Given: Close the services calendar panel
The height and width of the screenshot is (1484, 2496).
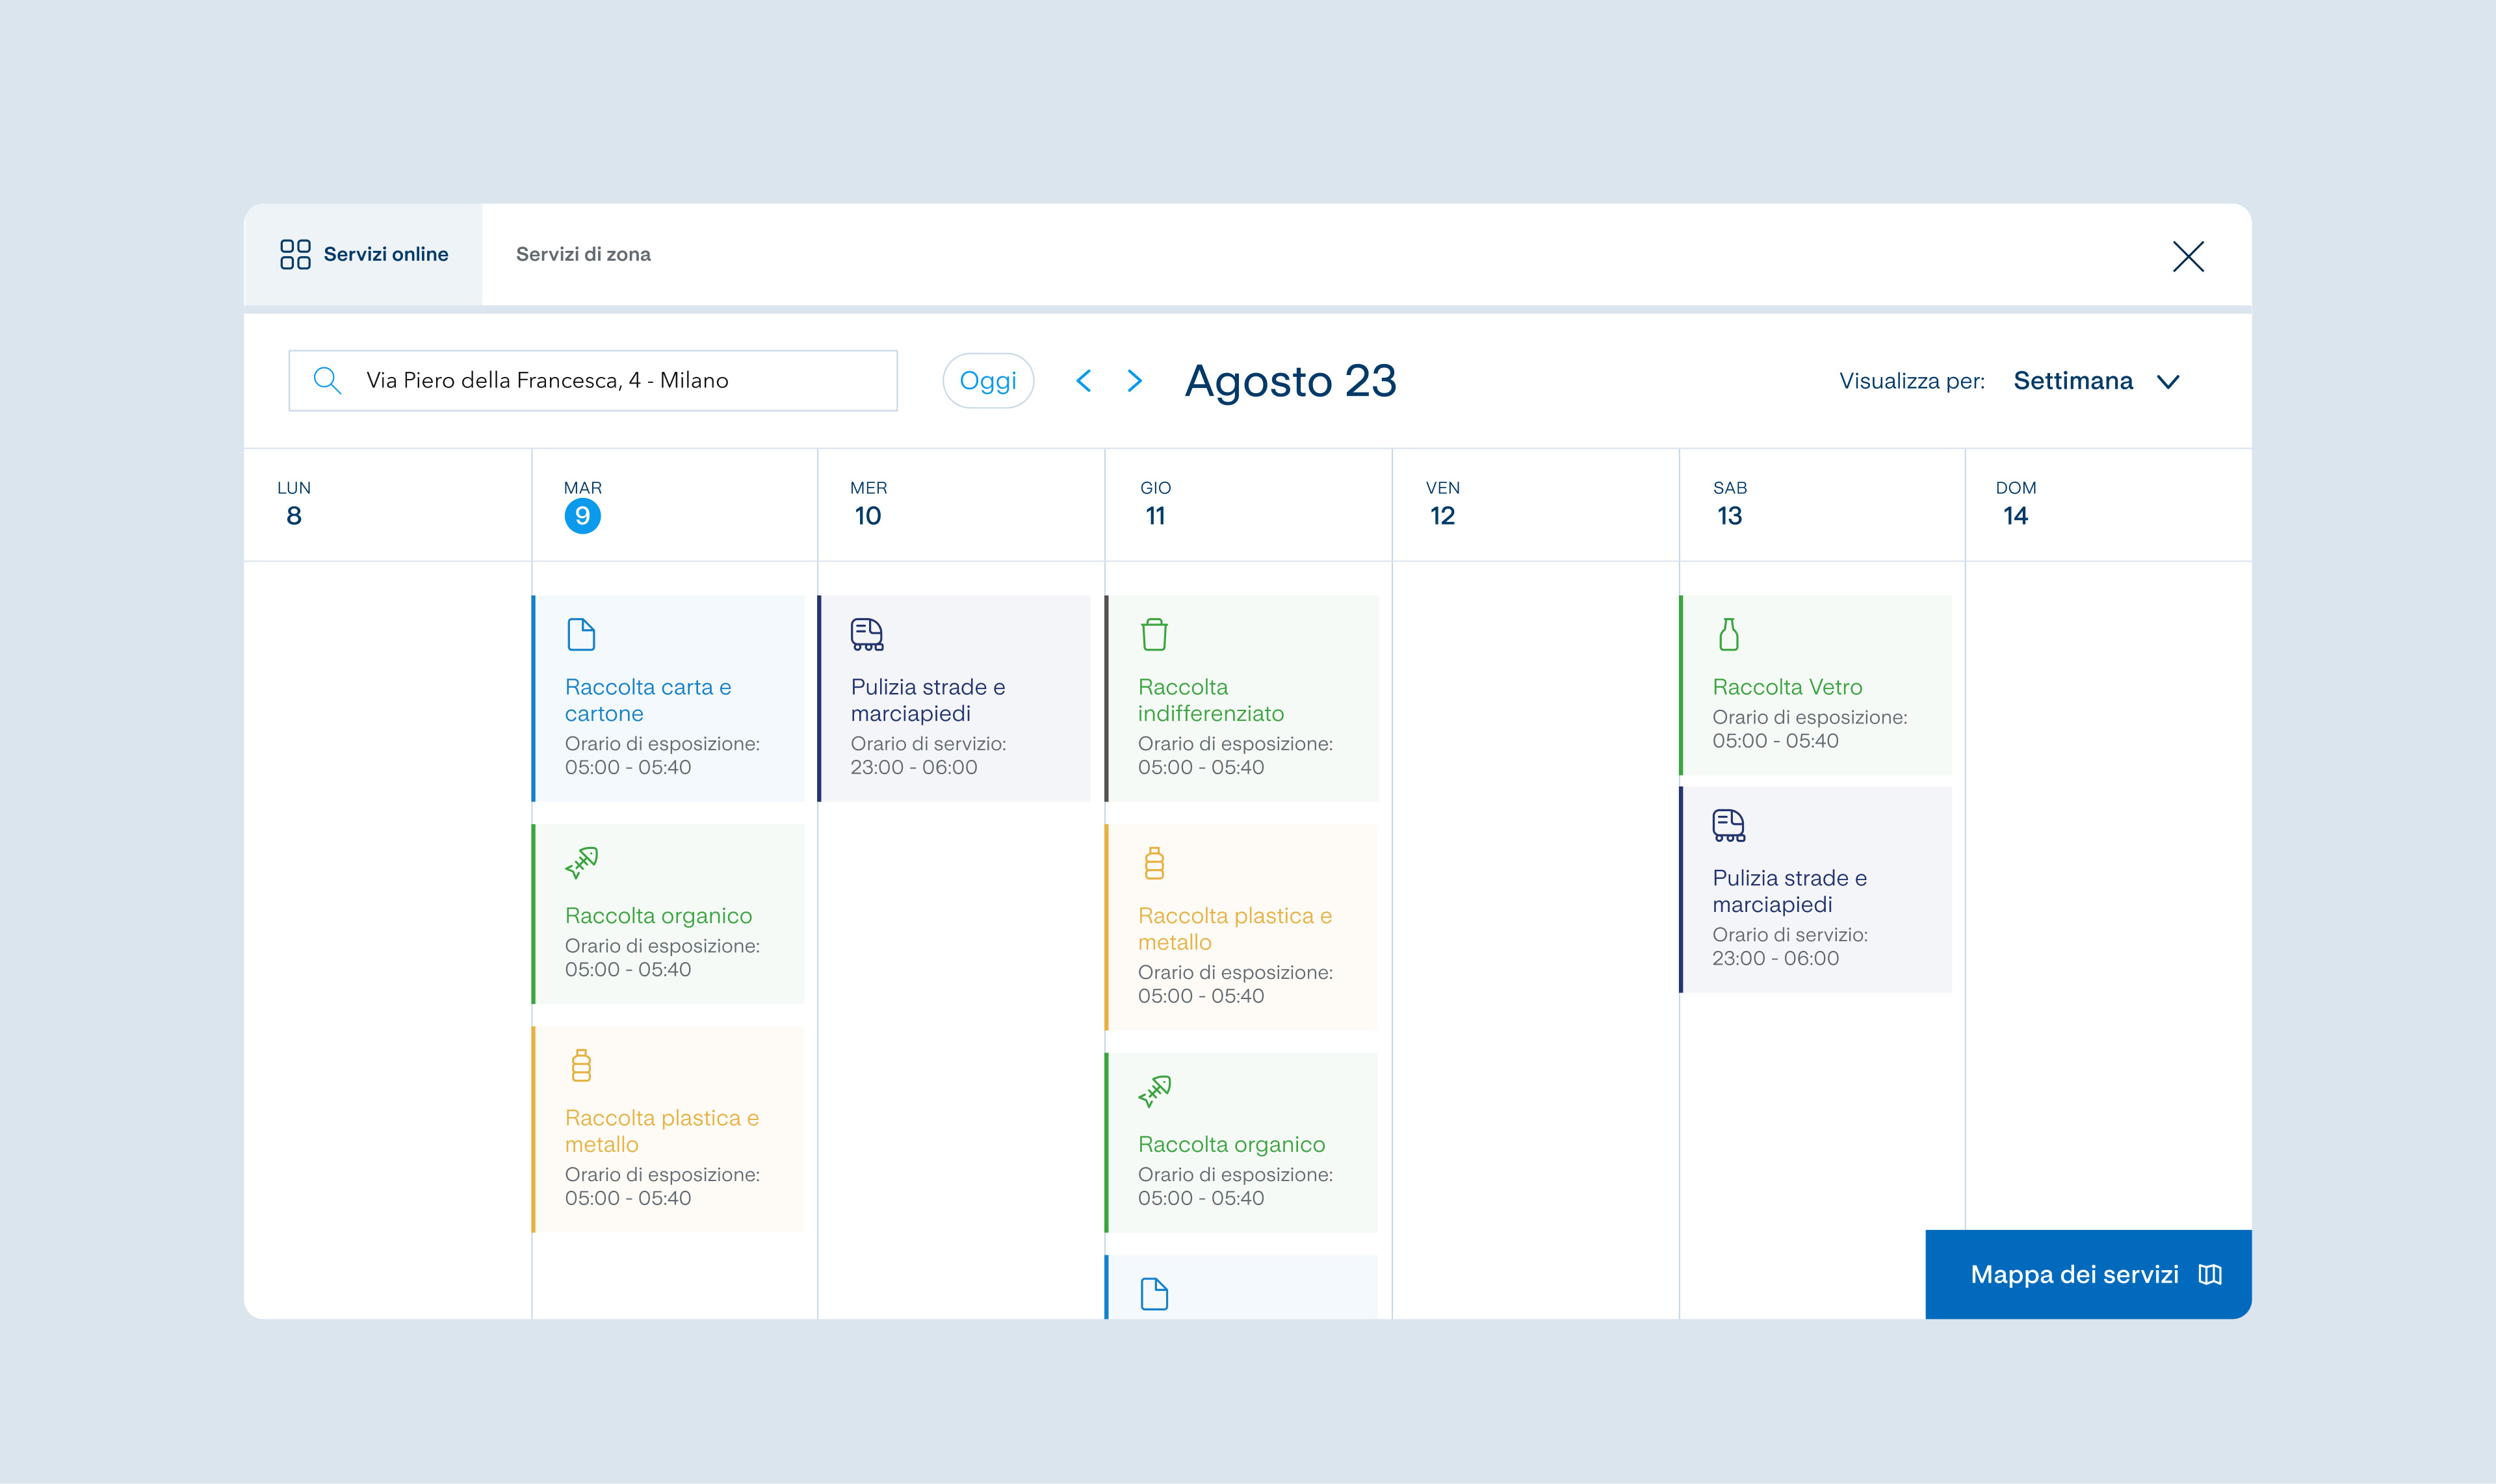Looking at the screenshot, I should point(2188,256).
